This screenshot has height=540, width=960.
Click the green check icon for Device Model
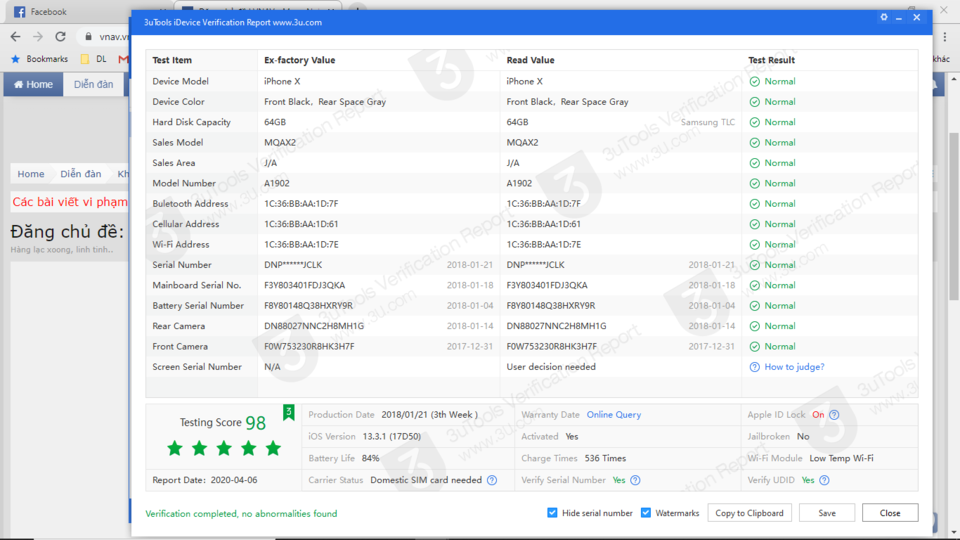pos(754,81)
